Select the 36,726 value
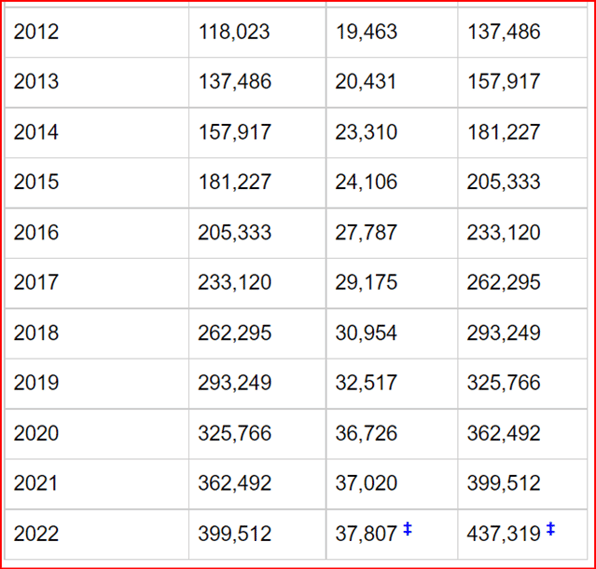The image size is (596, 569). 366,433
